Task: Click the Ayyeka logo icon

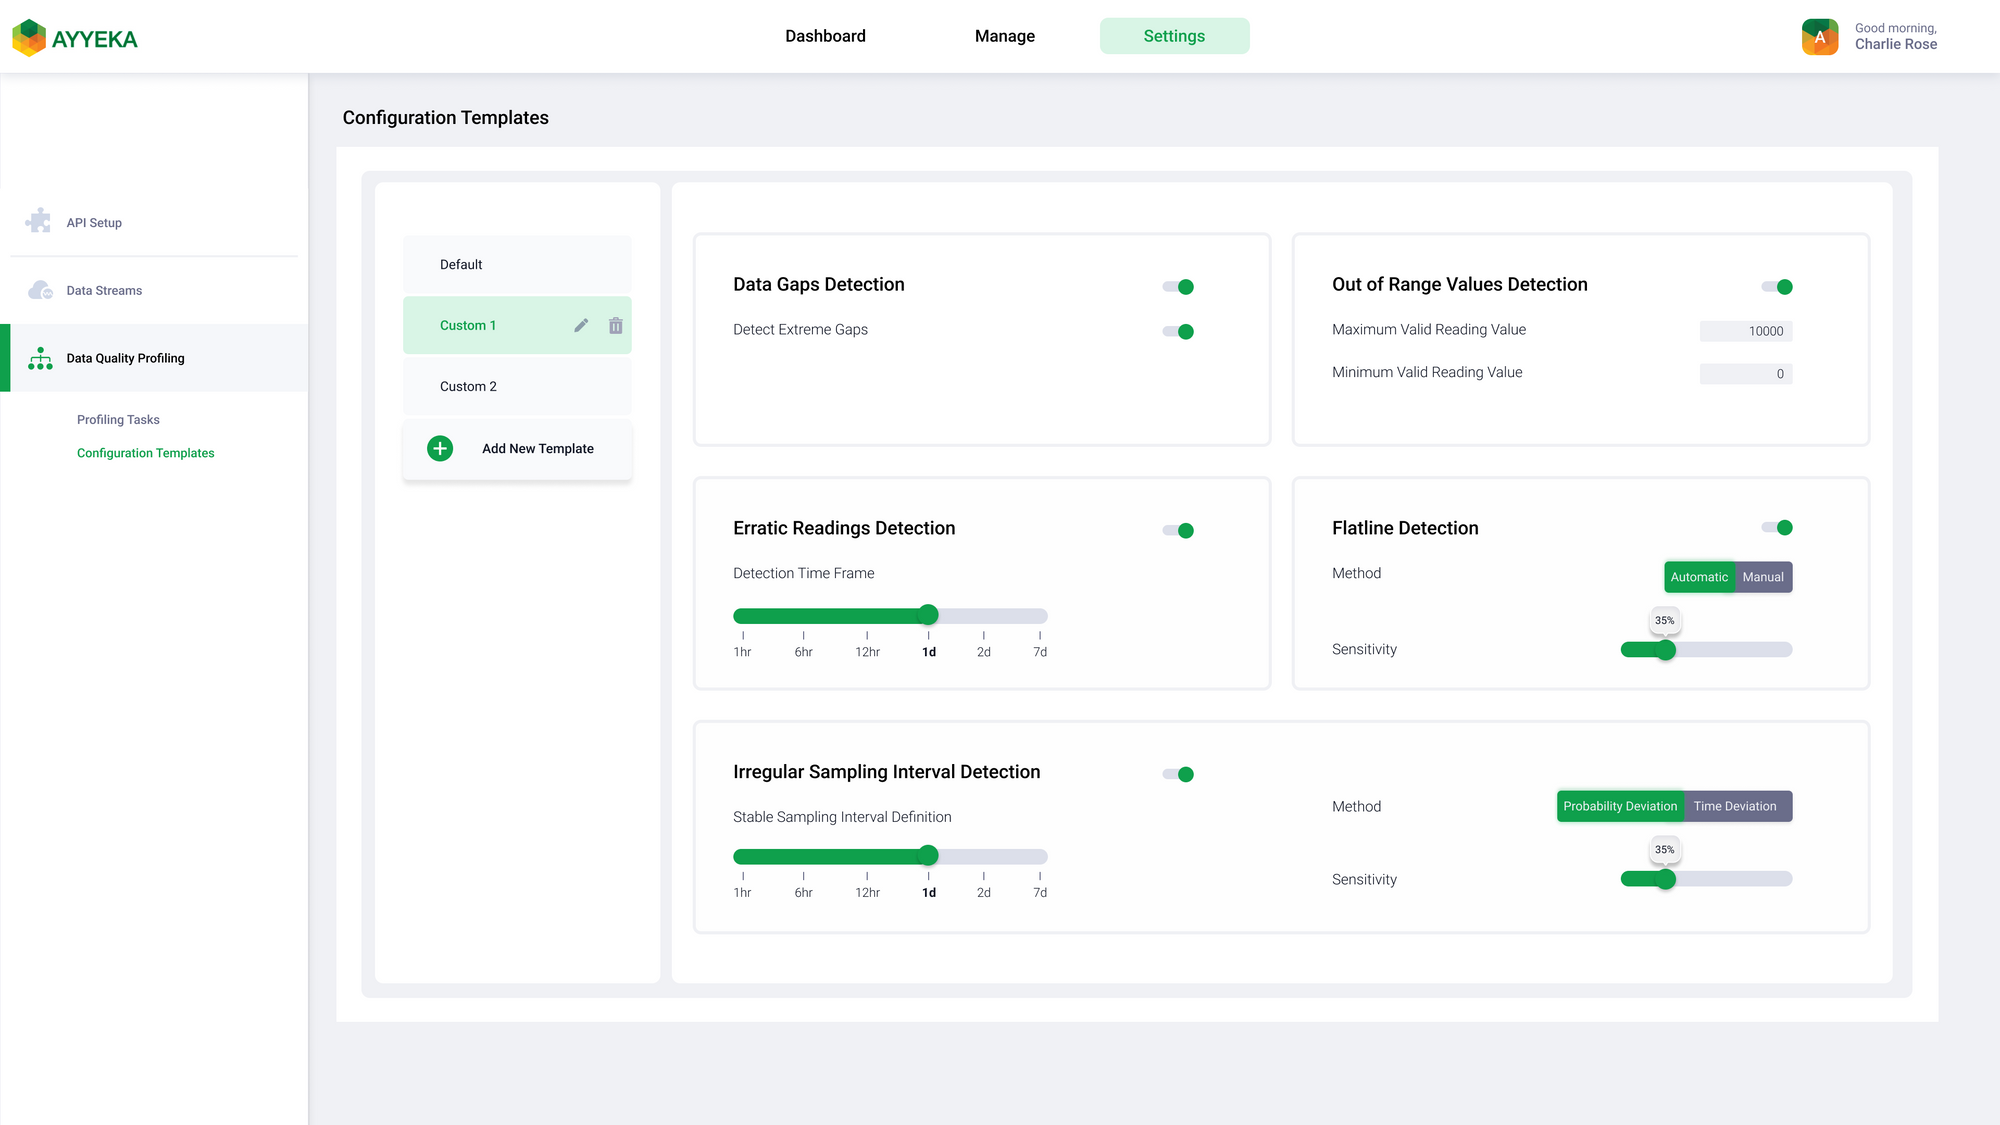Action: [x=29, y=38]
